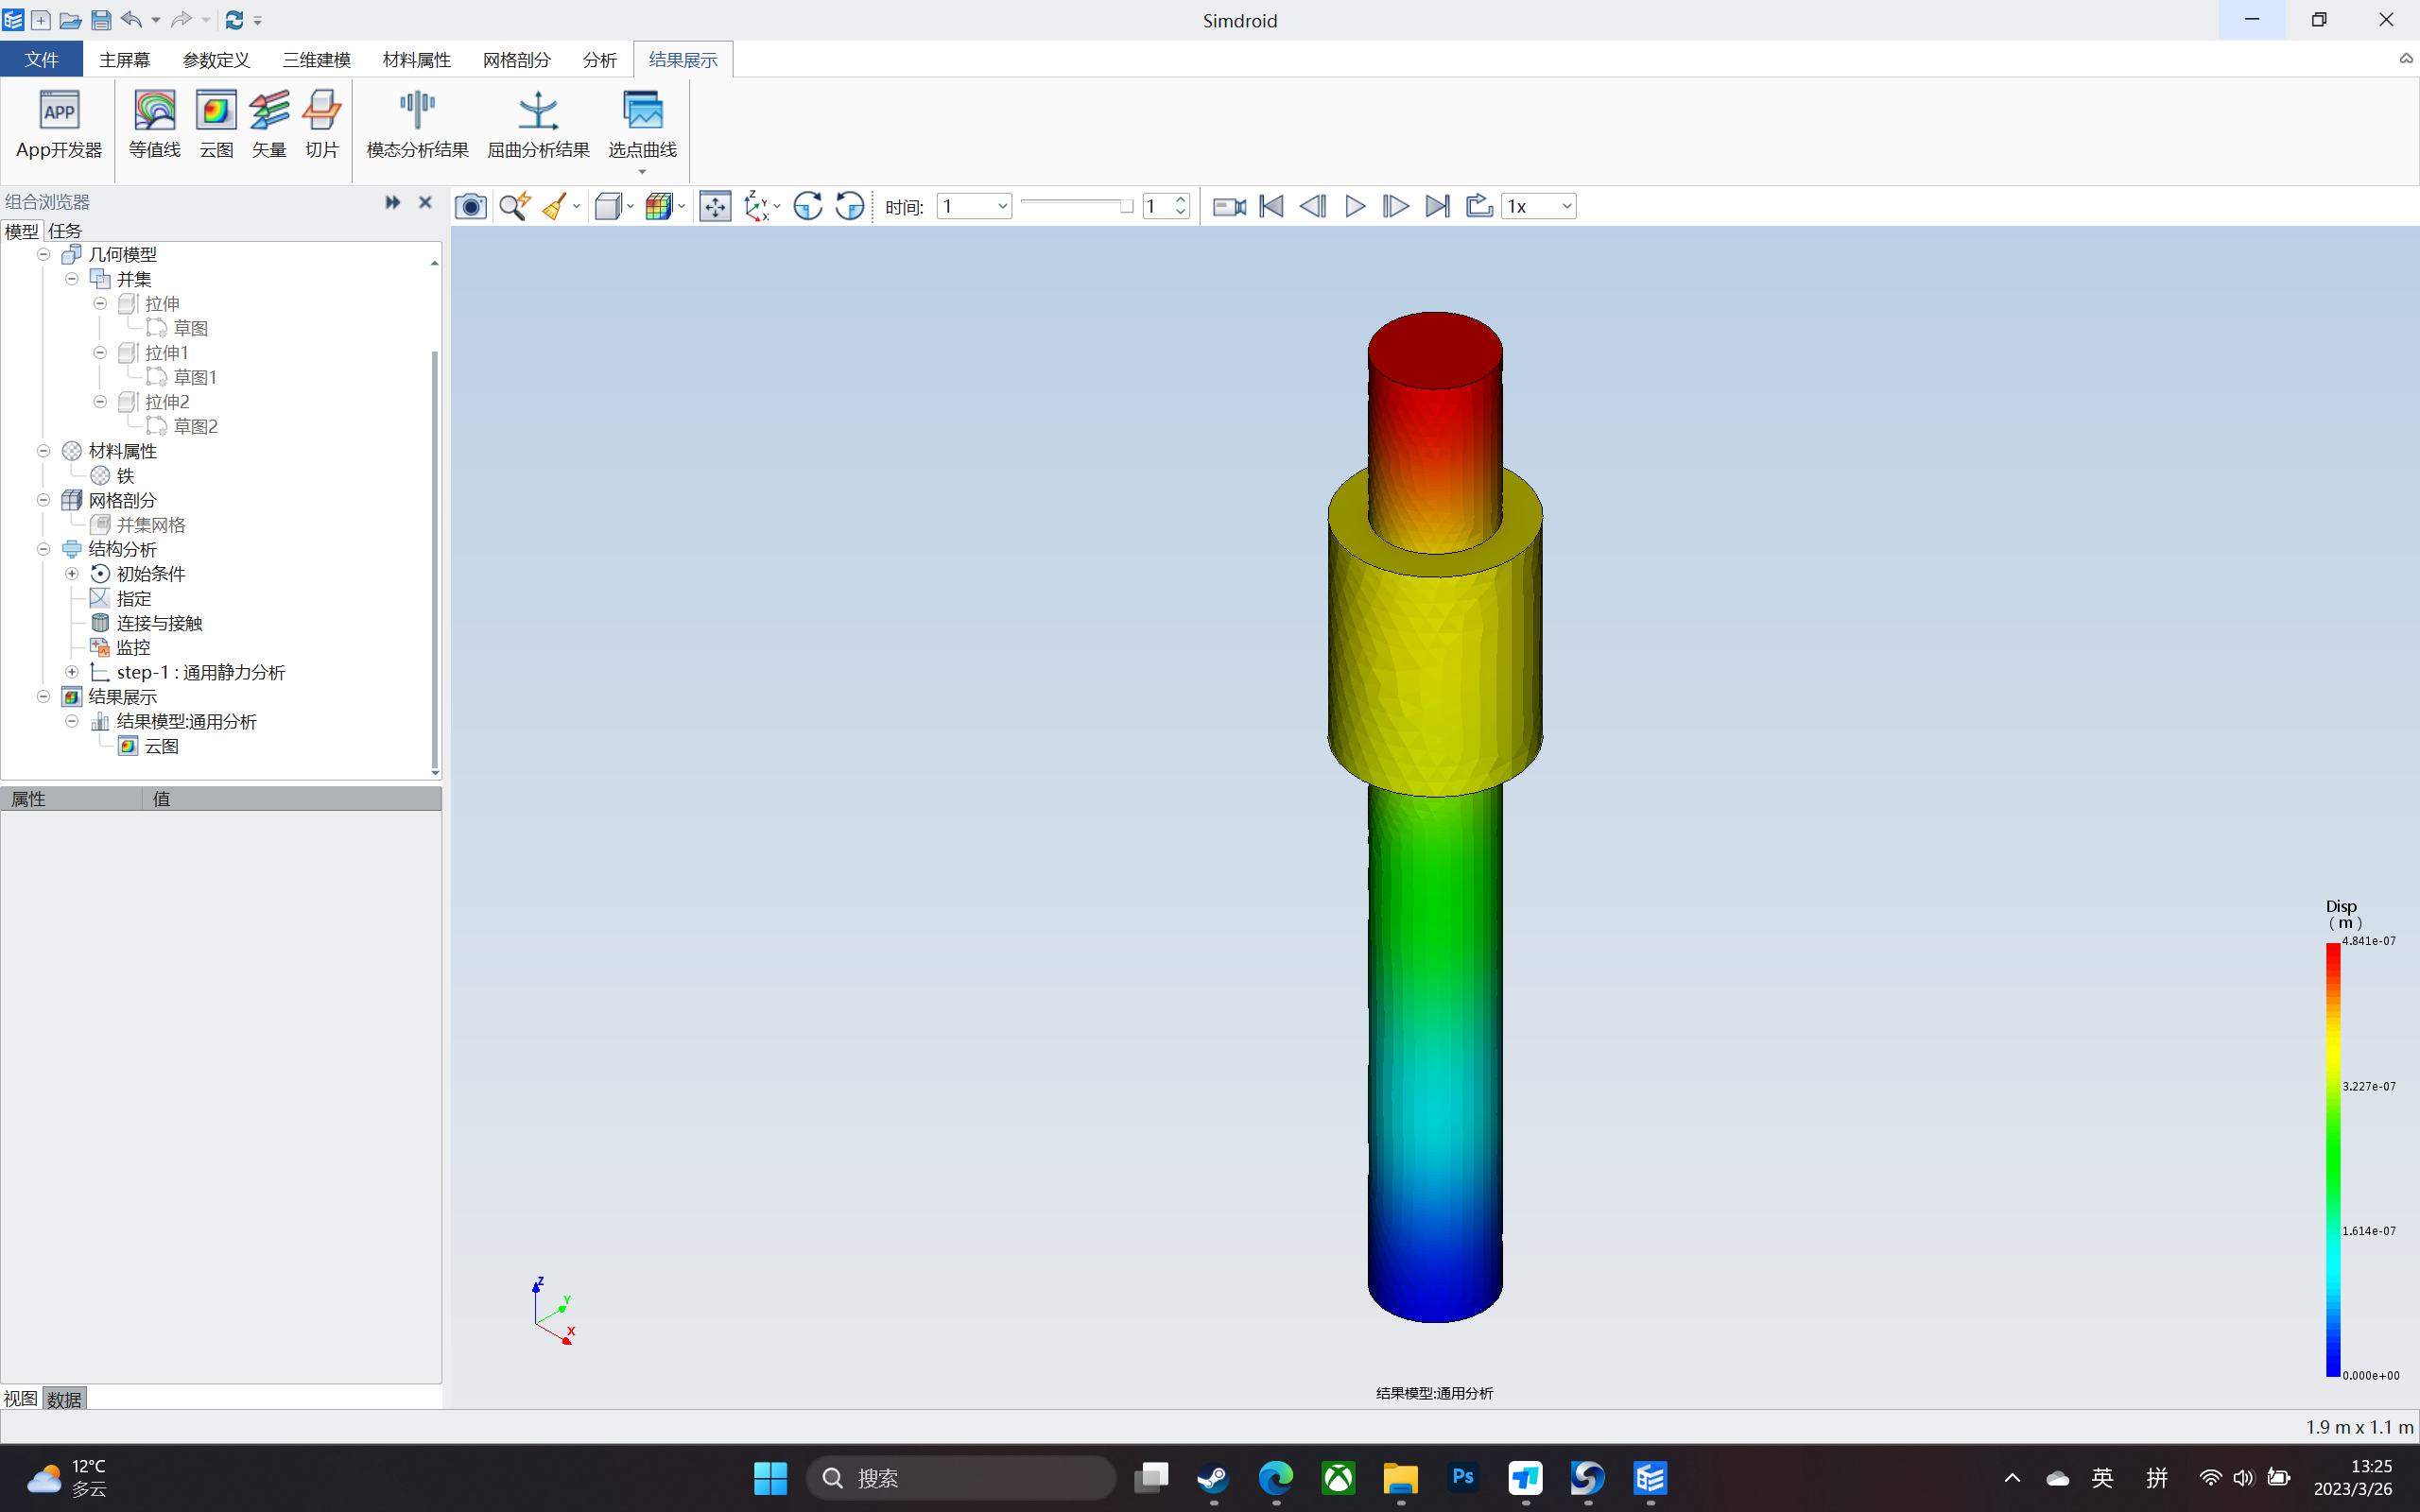The width and height of the screenshot is (2420, 1512).
Task: Play the result animation
Action: pyautogui.click(x=1355, y=207)
